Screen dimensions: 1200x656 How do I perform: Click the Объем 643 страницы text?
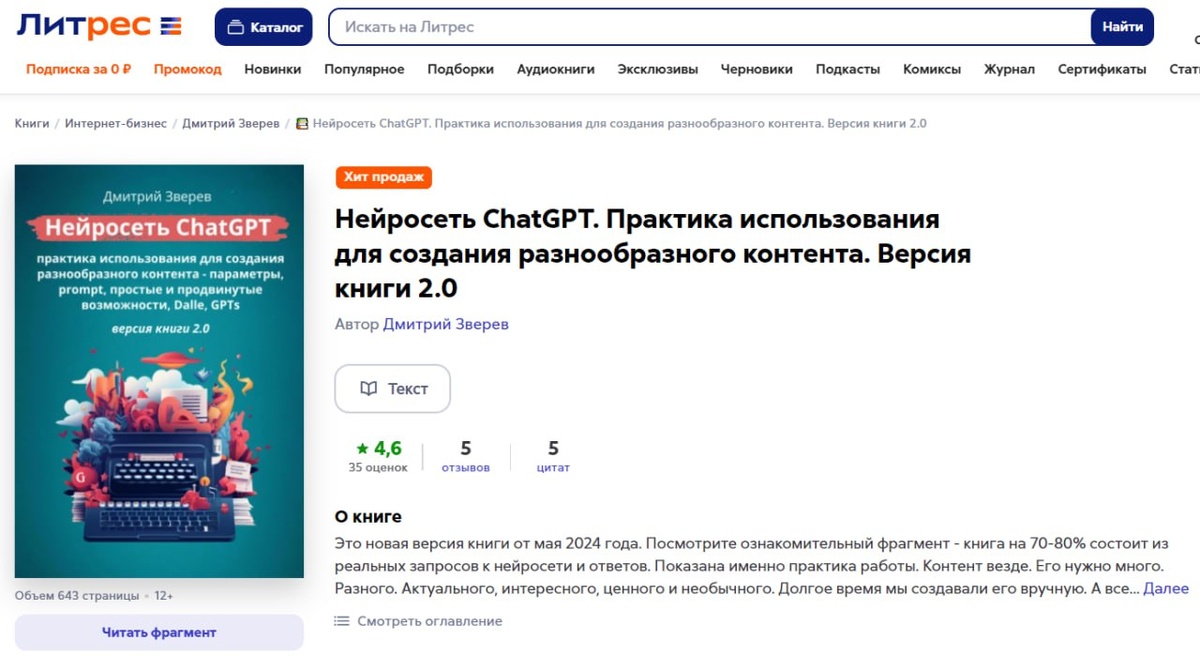click(x=77, y=595)
